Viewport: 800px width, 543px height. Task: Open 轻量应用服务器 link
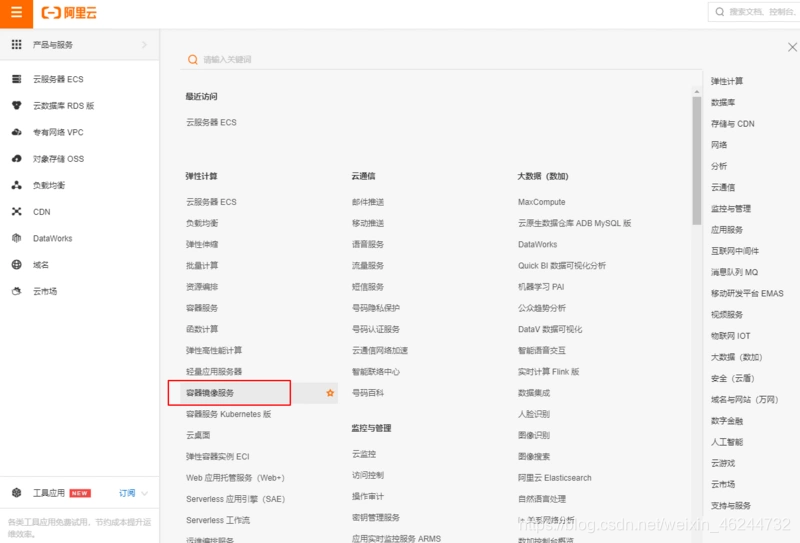(x=214, y=372)
